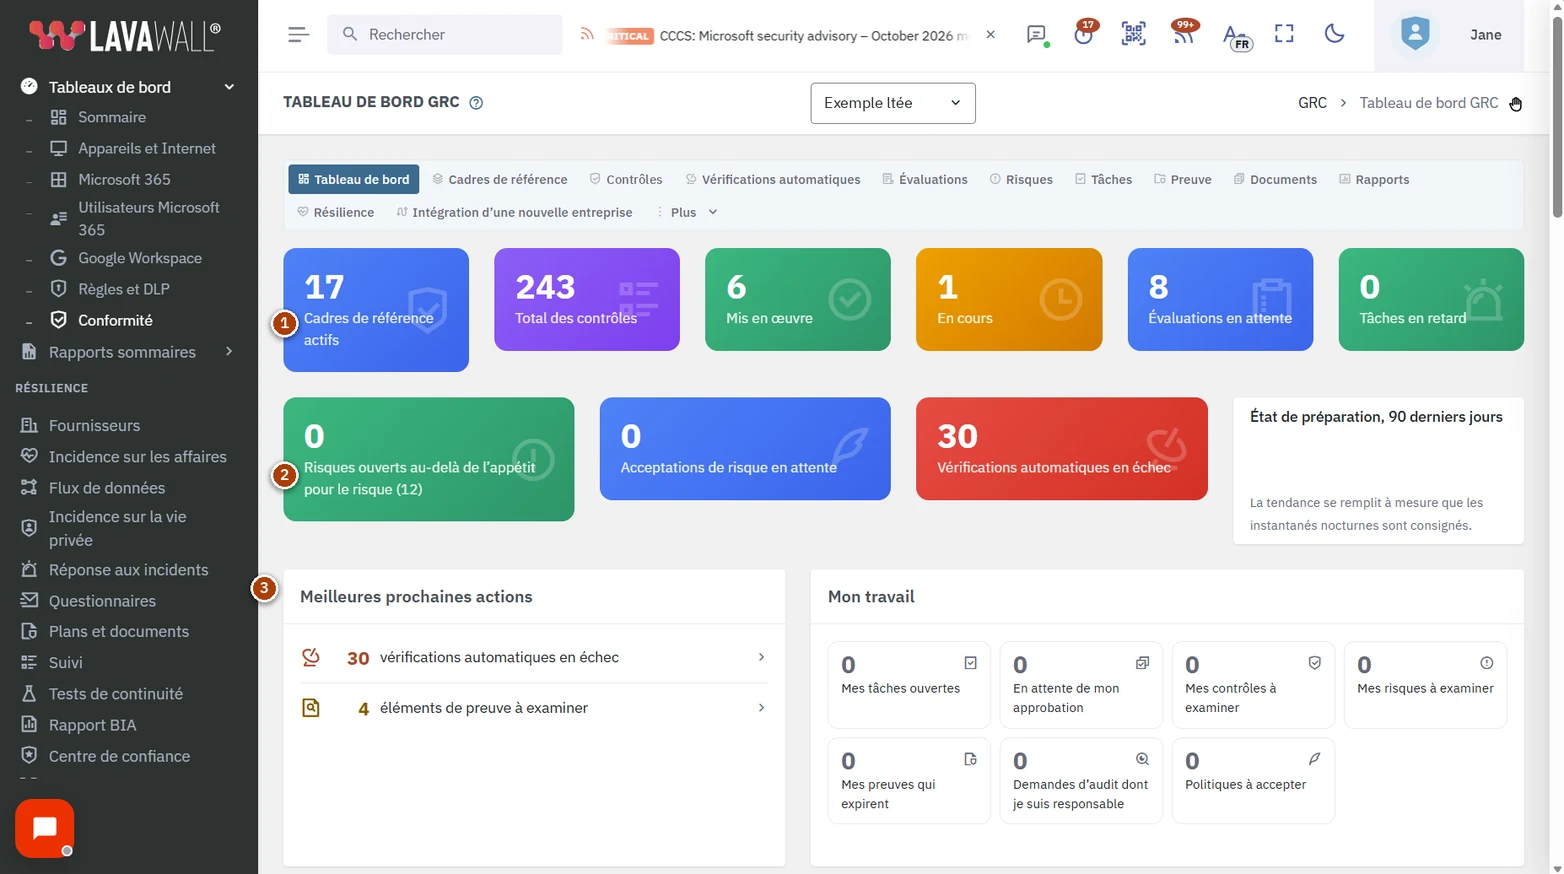1564x874 pixels.
Task: Open Sommaire in the sidebar
Action: 112,117
